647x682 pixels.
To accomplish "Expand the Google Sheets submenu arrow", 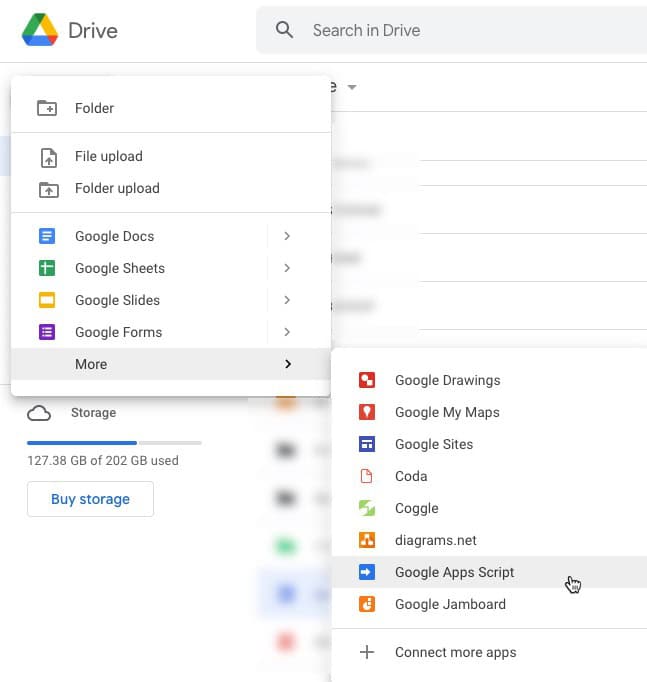I will point(287,268).
